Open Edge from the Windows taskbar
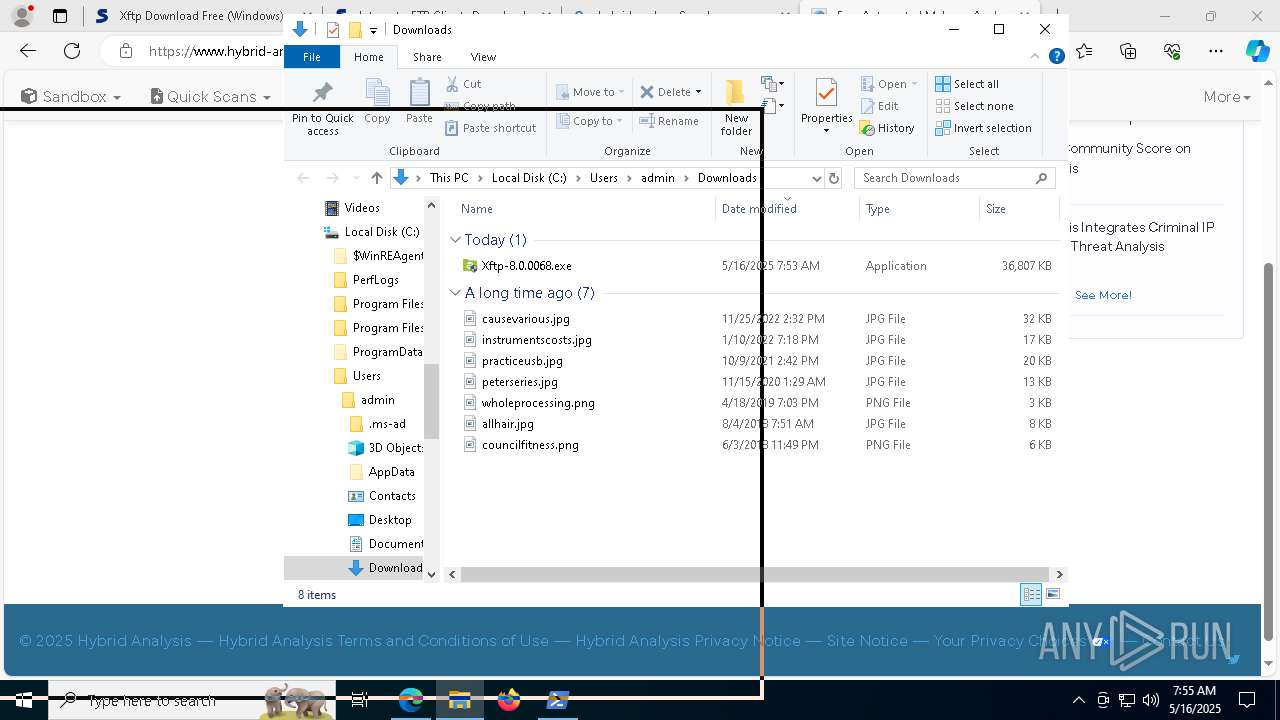The image size is (1280, 720). click(411, 700)
